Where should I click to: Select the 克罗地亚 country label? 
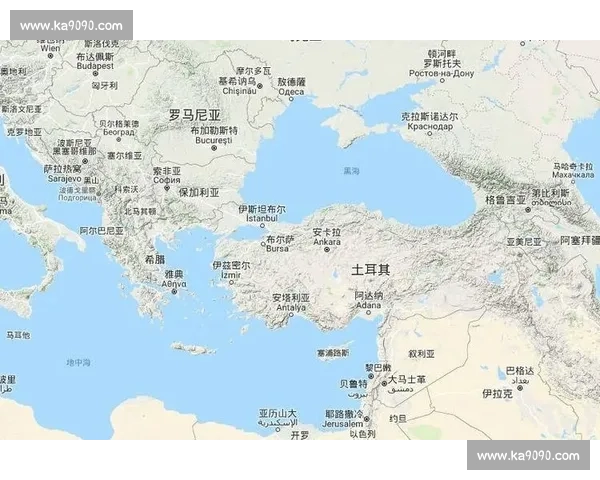pos(24,132)
